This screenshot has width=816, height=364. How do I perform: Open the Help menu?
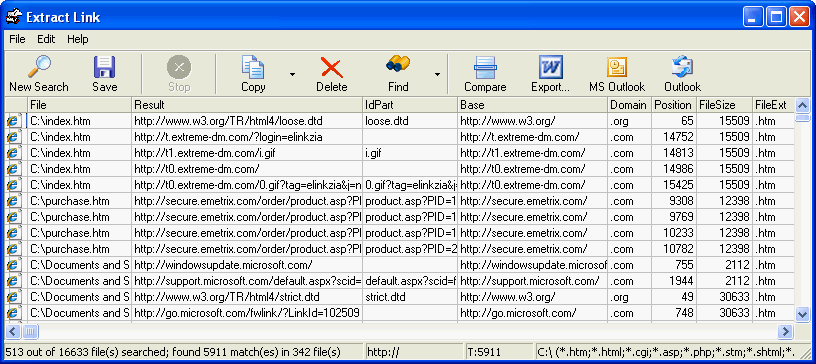click(x=78, y=39)
